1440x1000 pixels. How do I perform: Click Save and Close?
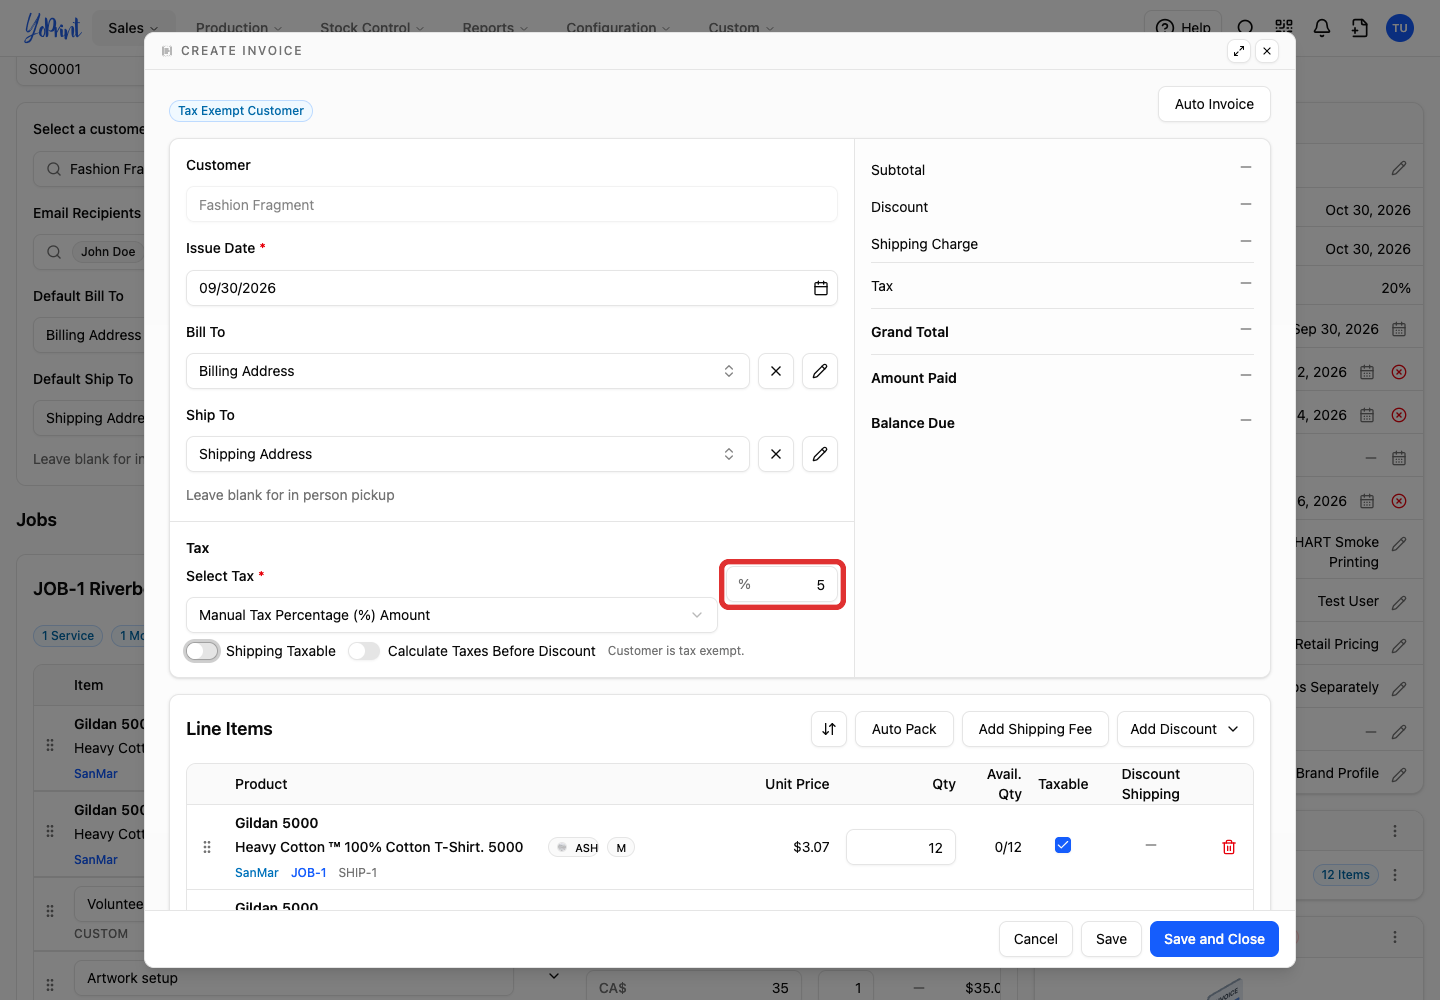pos(1214,939)
